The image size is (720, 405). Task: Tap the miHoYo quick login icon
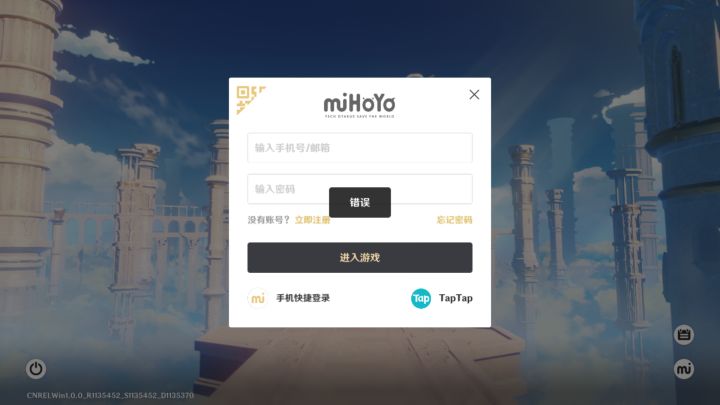pyautogui.click(x=258, y=298)
